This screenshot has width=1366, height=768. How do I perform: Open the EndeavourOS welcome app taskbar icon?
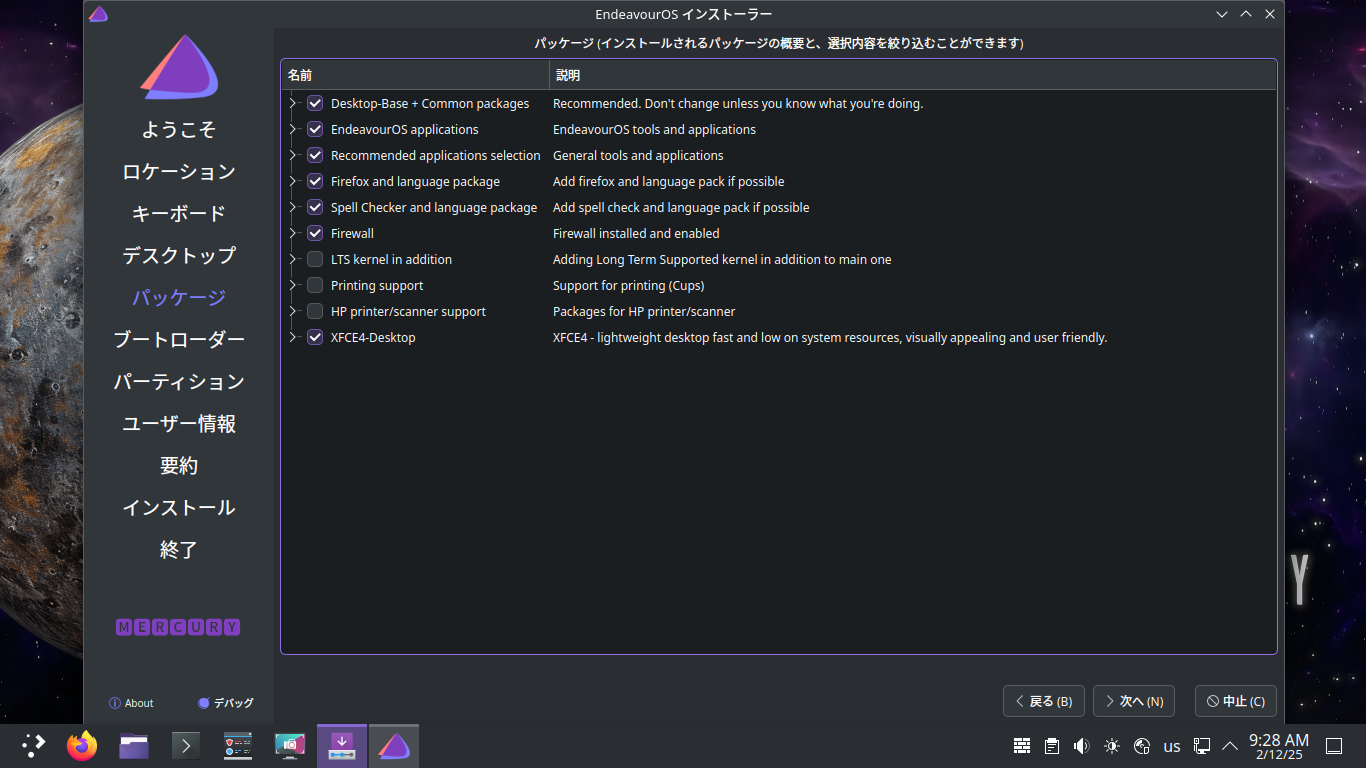click(x=238, y=745)
